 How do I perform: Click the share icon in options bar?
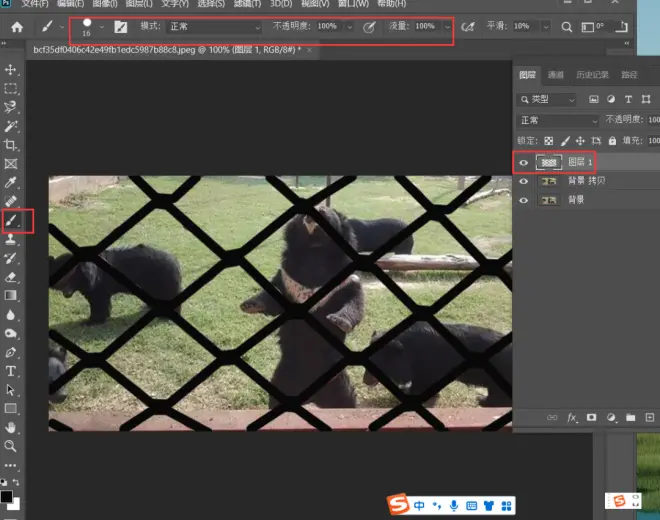coord(622,27)
